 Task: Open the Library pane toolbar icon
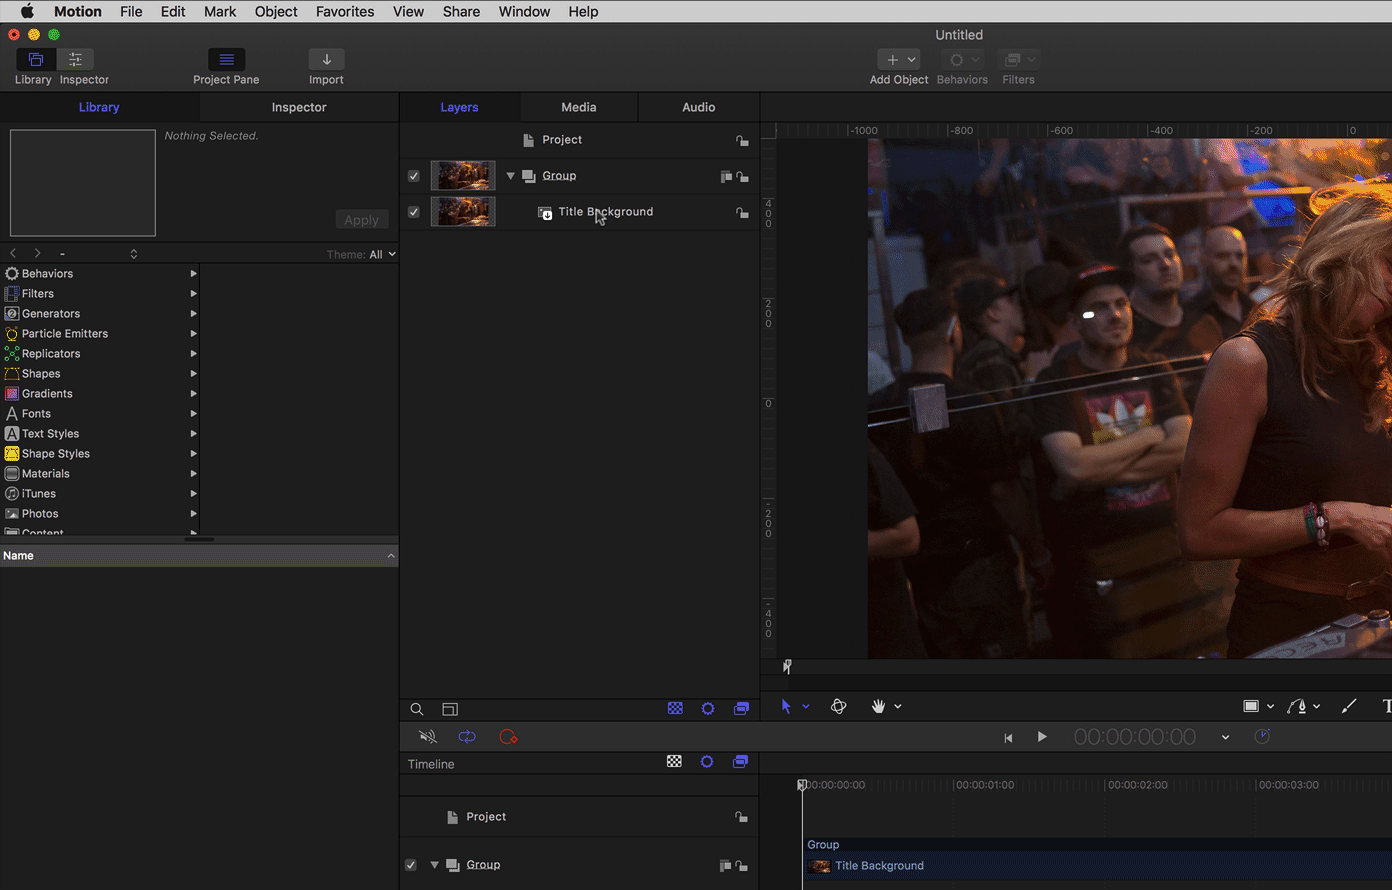[36, 59]
